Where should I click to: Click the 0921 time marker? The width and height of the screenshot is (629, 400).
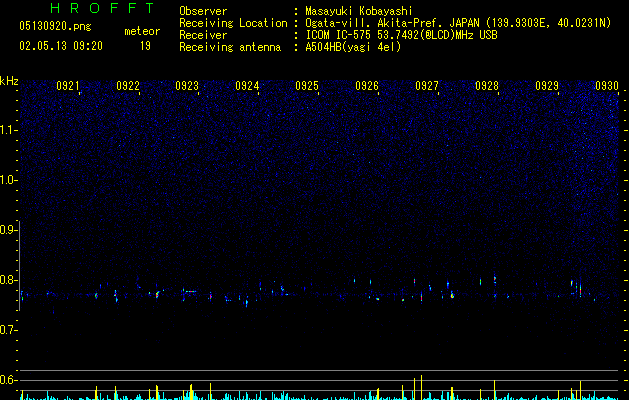(x=68, y=86)
